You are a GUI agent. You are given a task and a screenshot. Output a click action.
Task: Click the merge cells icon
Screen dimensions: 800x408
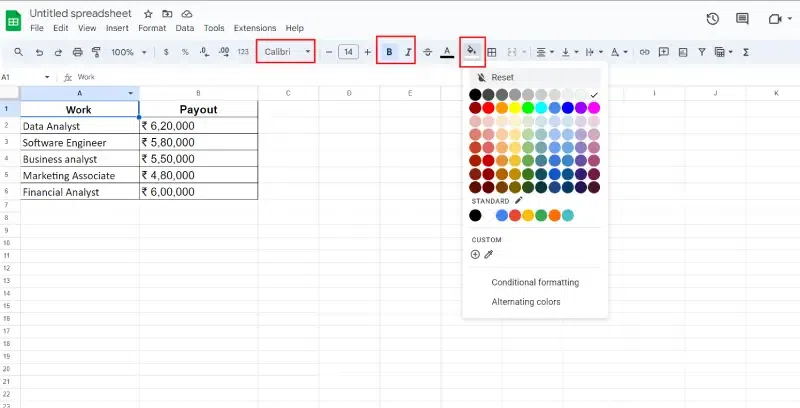tap(512, 52)
